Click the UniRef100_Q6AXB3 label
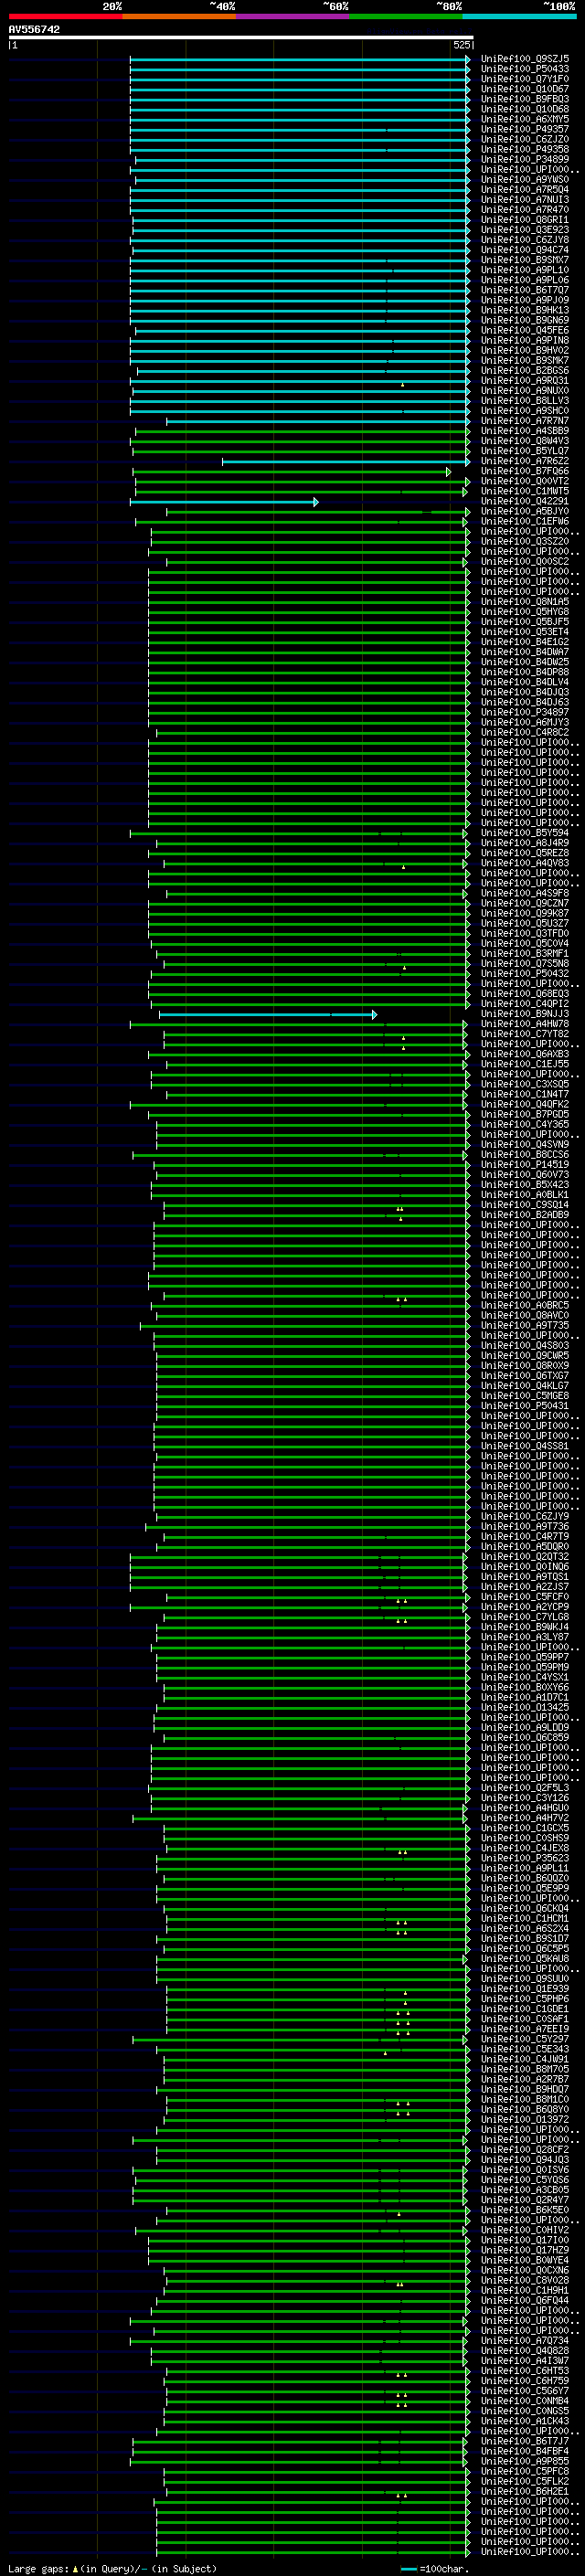Image resolution: width=585 pixels, height=2576 pixels. [525, 1054]
